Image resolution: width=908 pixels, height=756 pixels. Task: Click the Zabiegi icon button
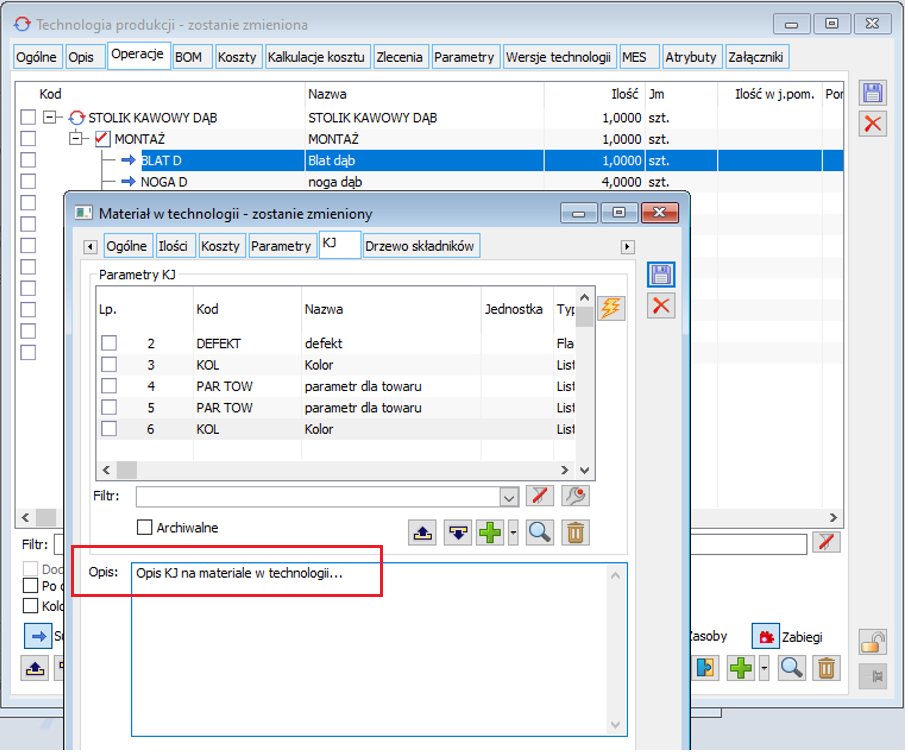pyautogui.click(x=767, y=636)
